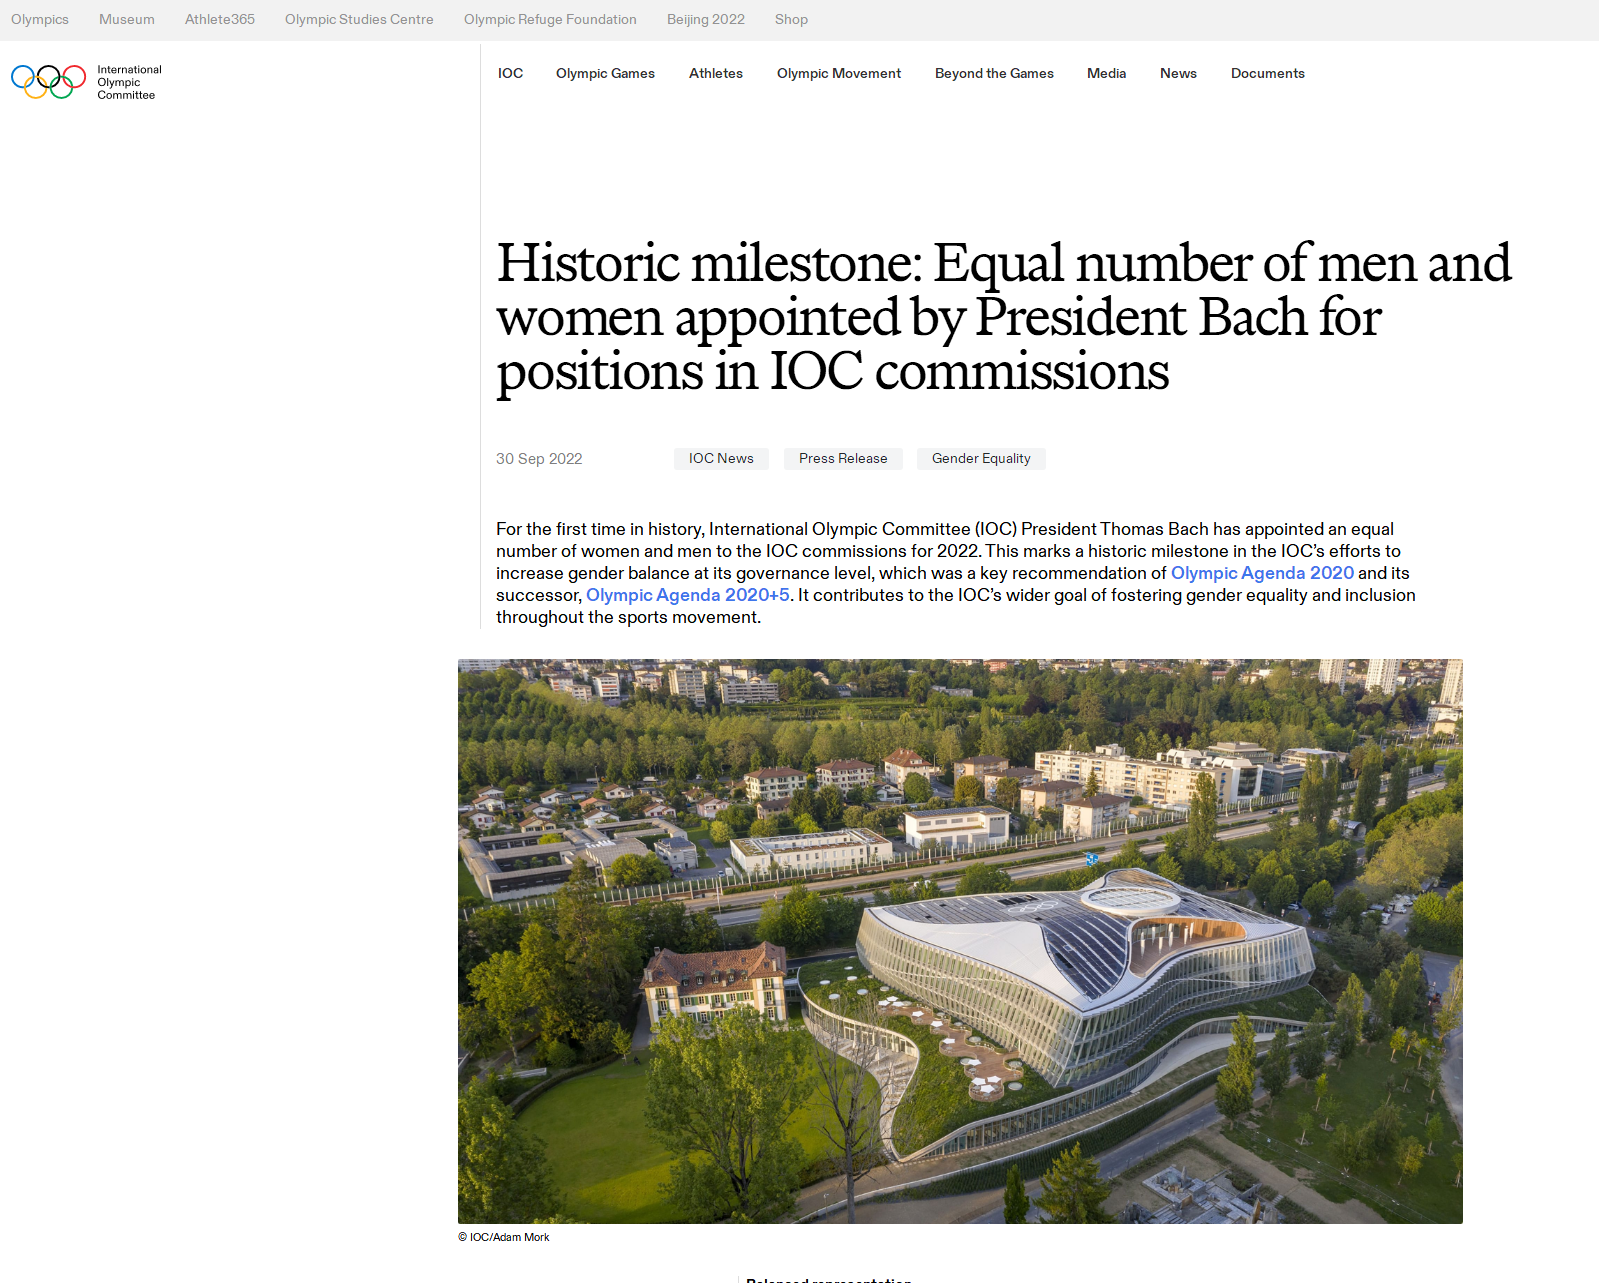Click the aerial Olympic House photo
This screenshot has height=1283, width=1599.
coord(960,941)
